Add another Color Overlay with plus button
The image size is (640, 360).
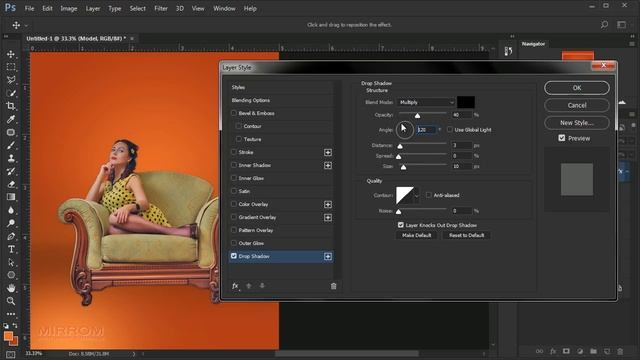pos(328,204)
